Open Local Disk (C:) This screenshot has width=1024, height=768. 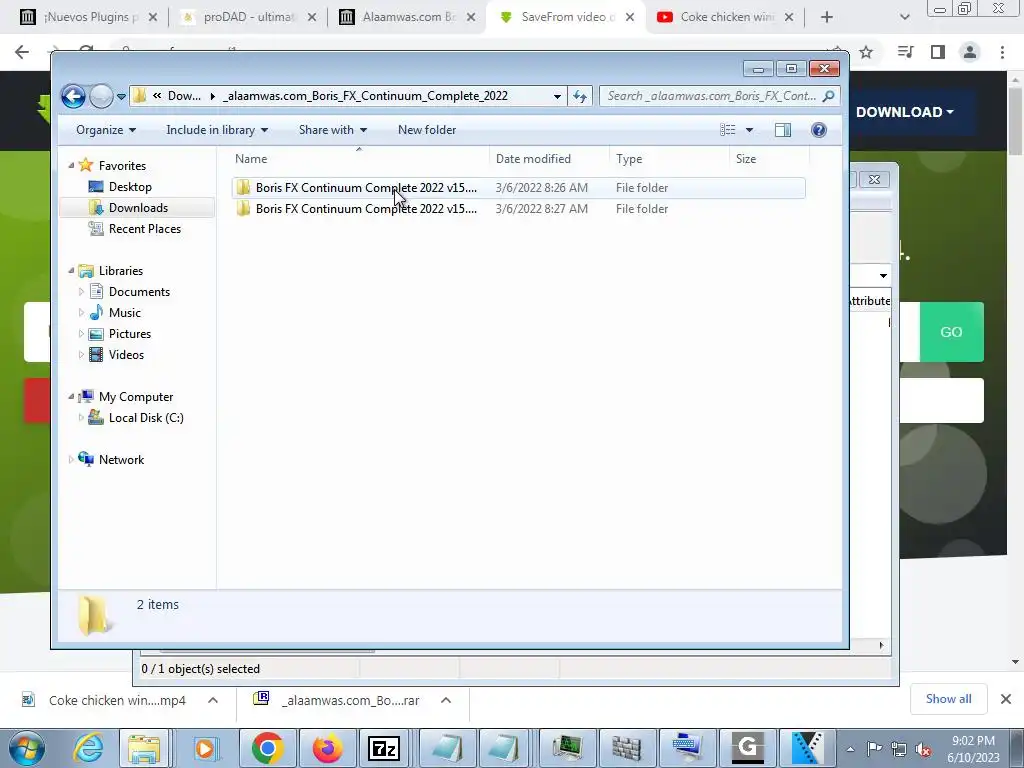click(146, 418)
